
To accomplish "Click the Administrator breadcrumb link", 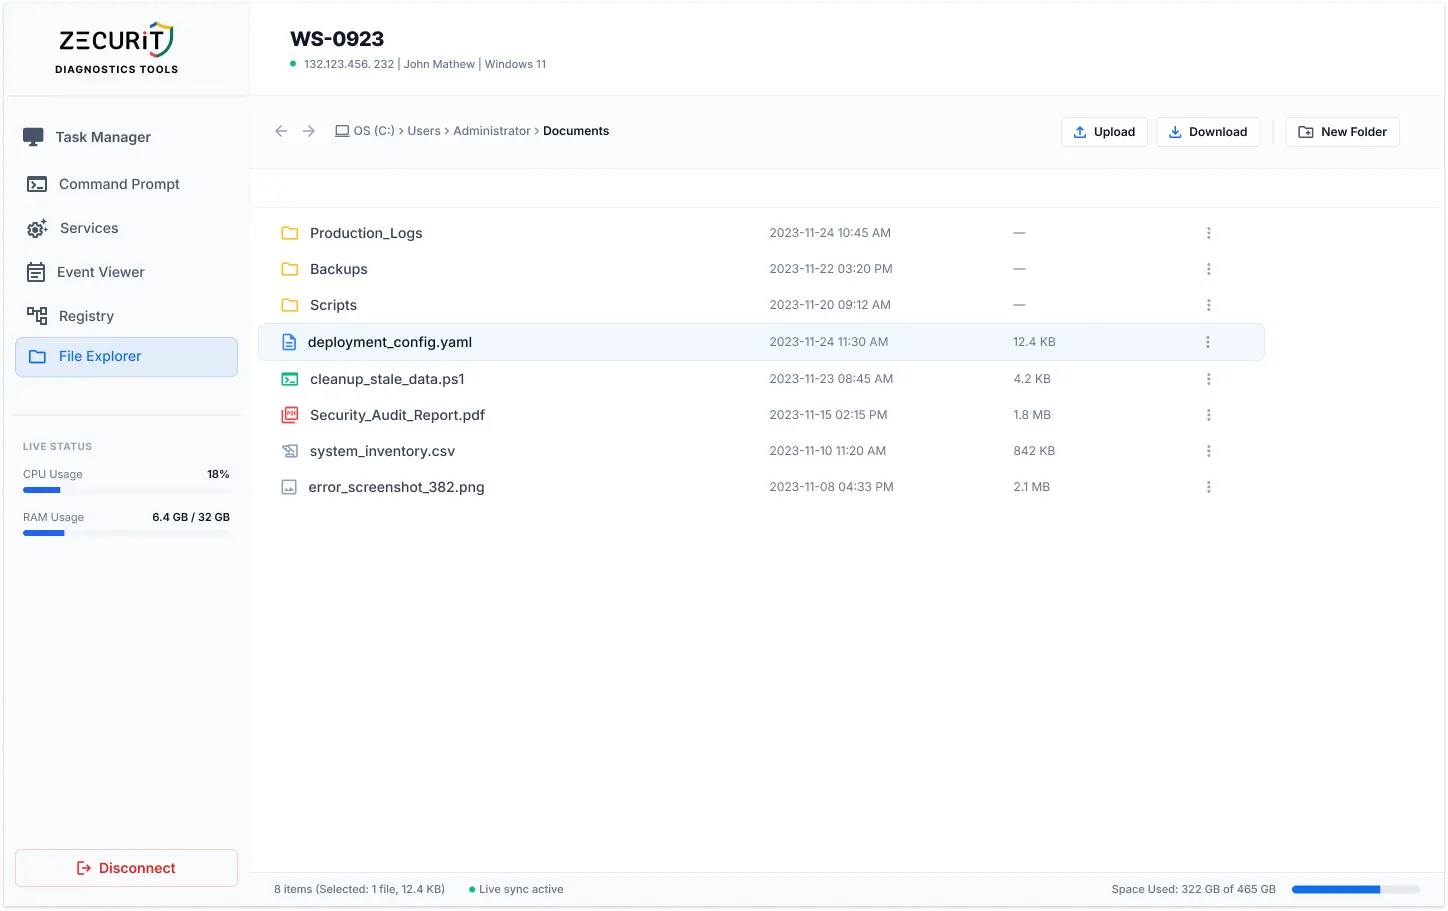I will tap(492, 130).
